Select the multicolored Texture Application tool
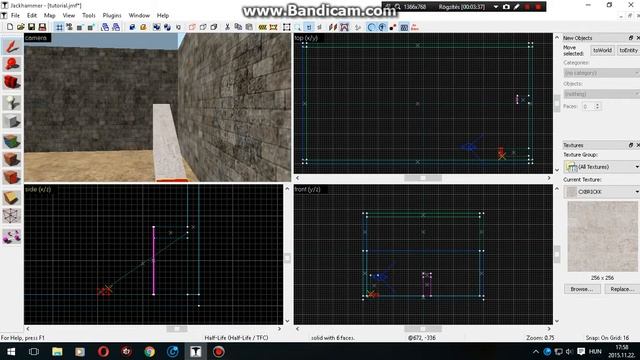The height and width of the screenshot is (360, 640). point(11,141)
